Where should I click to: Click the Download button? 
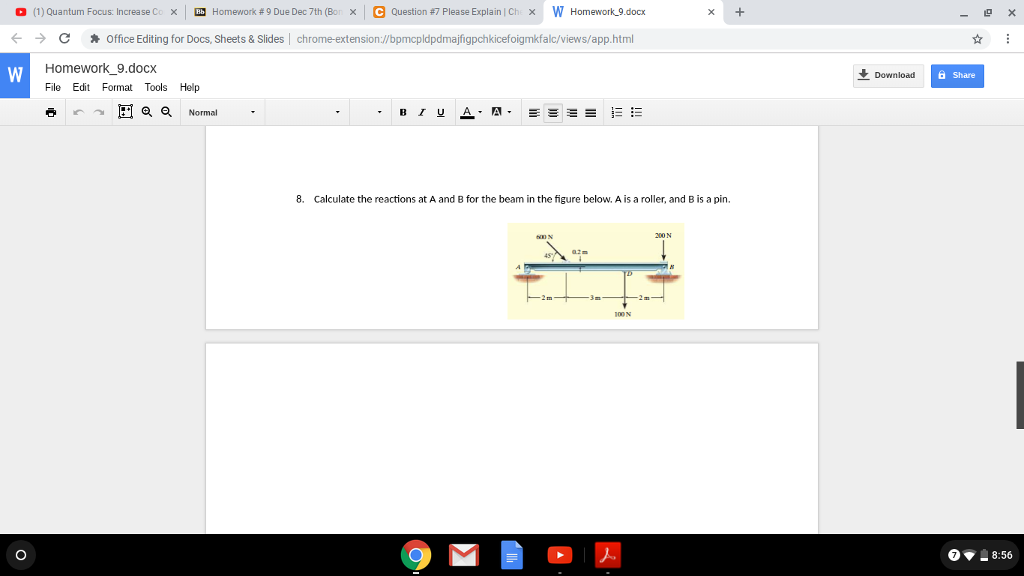point(887,75)
